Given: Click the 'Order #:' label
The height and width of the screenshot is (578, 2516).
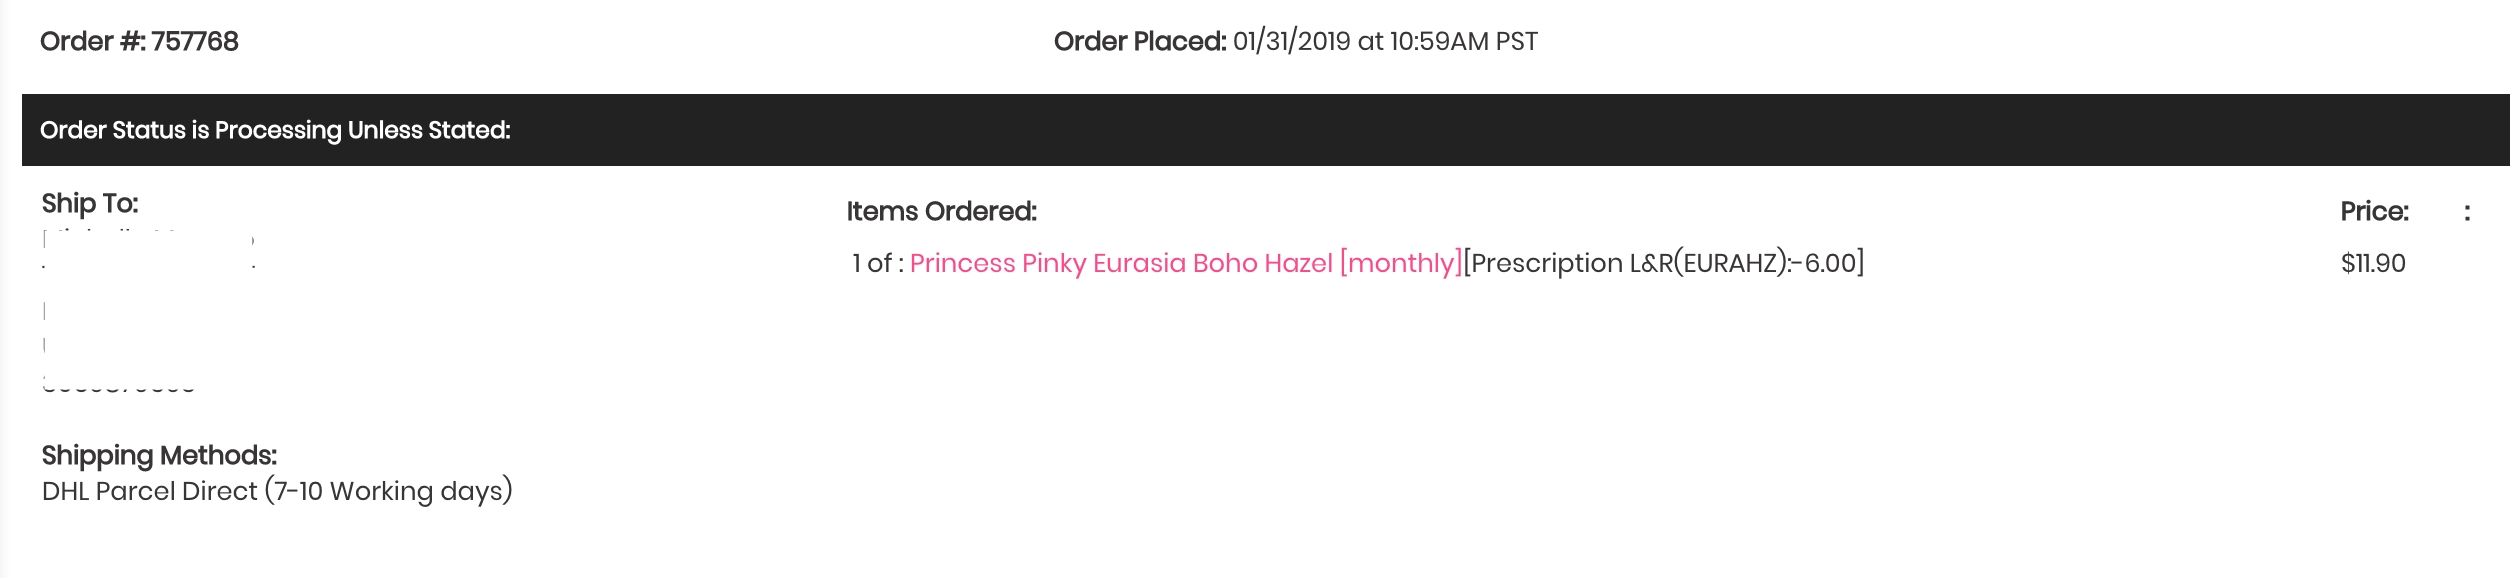Looking at the screenshot, I should [x=93, y=41].
